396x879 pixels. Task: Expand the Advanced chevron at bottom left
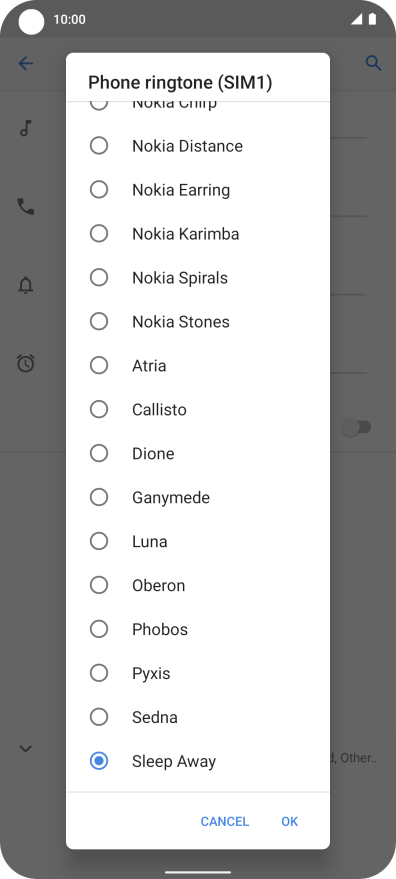tap(26, 748)
